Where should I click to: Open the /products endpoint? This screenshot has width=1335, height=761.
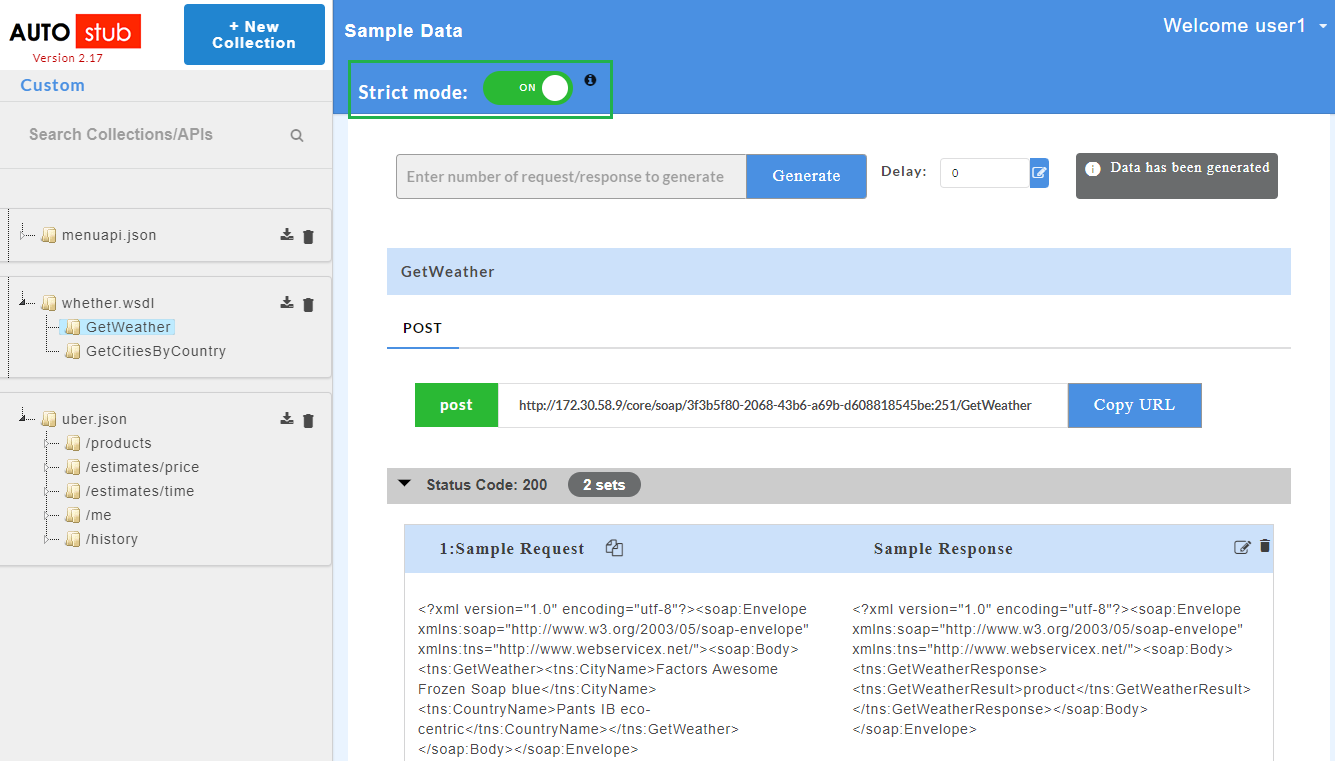coord(119,443)
